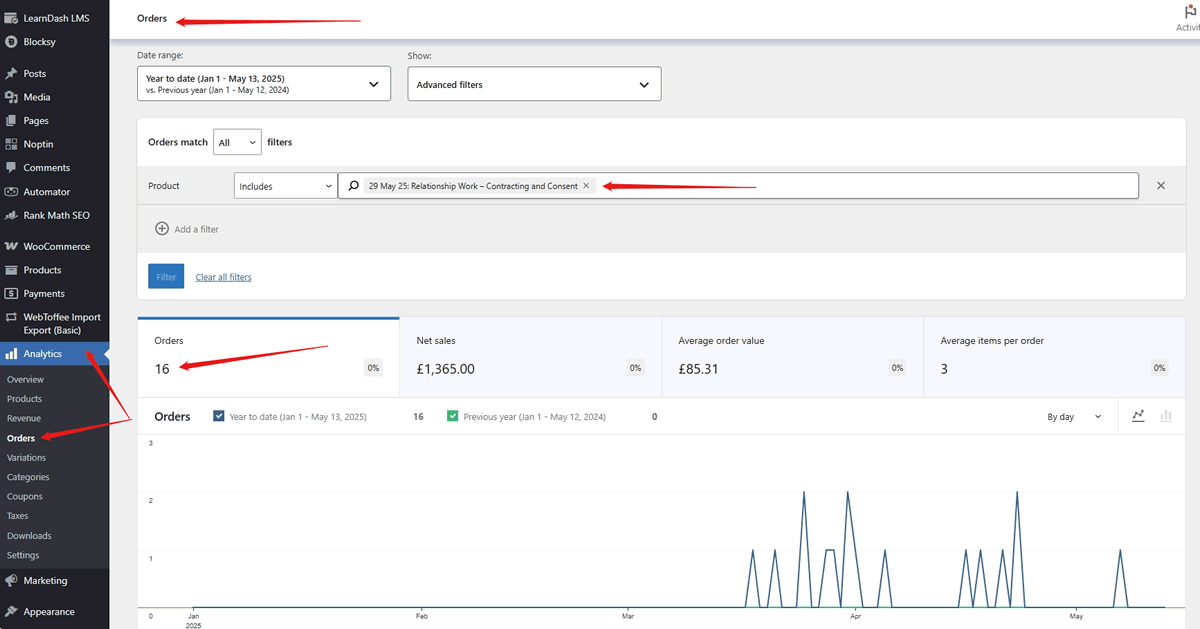Screen dimensions: 1200x629
Task: Click the search magnifier in product field
Action: pyautogui.click(x=354, y=186)
